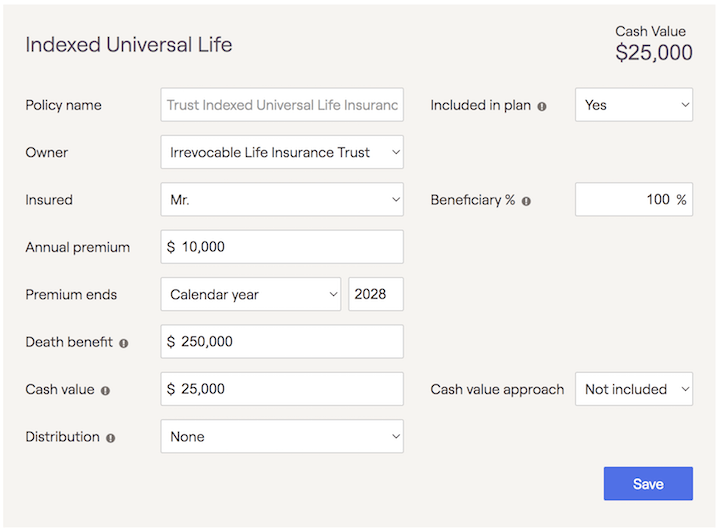The width and height of the screenshot is (720, 531).
Task: Click info icon next to Death benefit
Action: click(x=124, y=343)
